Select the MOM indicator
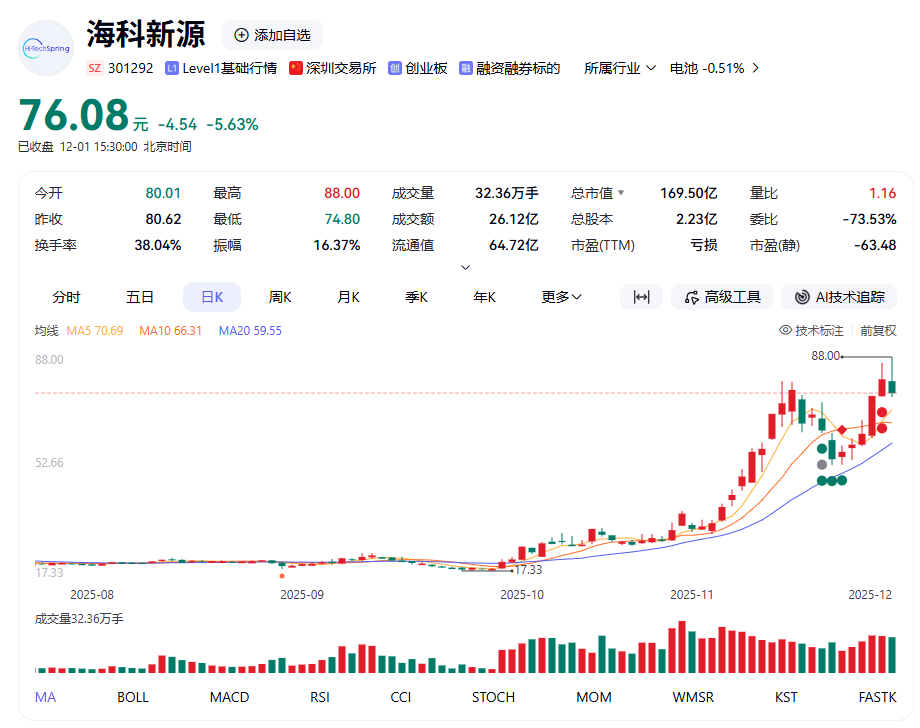 [x=594, y=697]
